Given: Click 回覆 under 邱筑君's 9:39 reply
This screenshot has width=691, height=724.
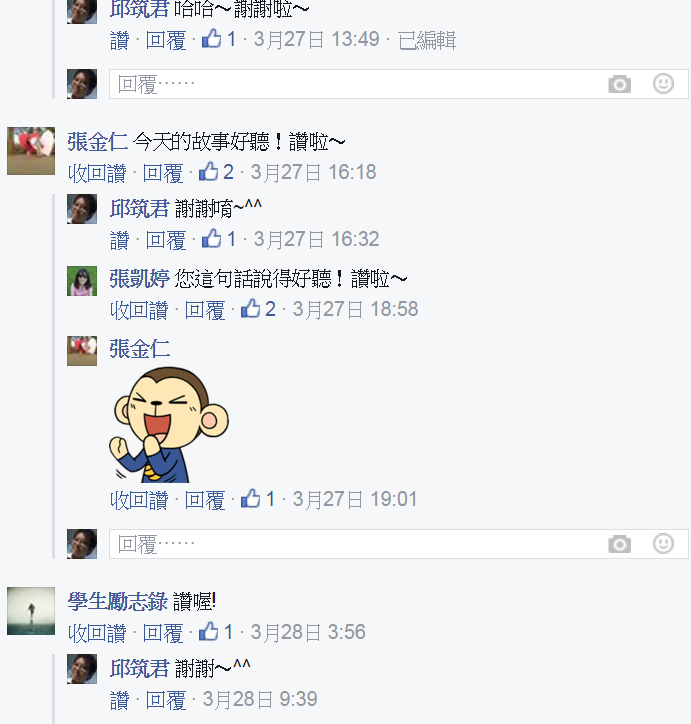Looking at the screenshot, I should click(166, 700).
